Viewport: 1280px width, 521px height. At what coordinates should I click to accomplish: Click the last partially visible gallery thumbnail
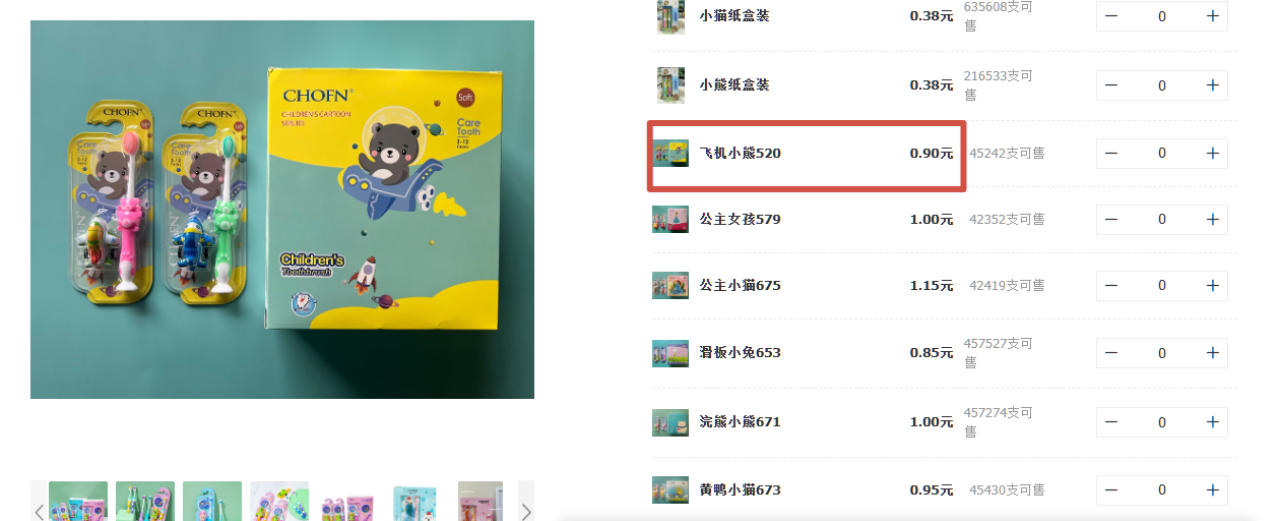(x=480, y=501)
